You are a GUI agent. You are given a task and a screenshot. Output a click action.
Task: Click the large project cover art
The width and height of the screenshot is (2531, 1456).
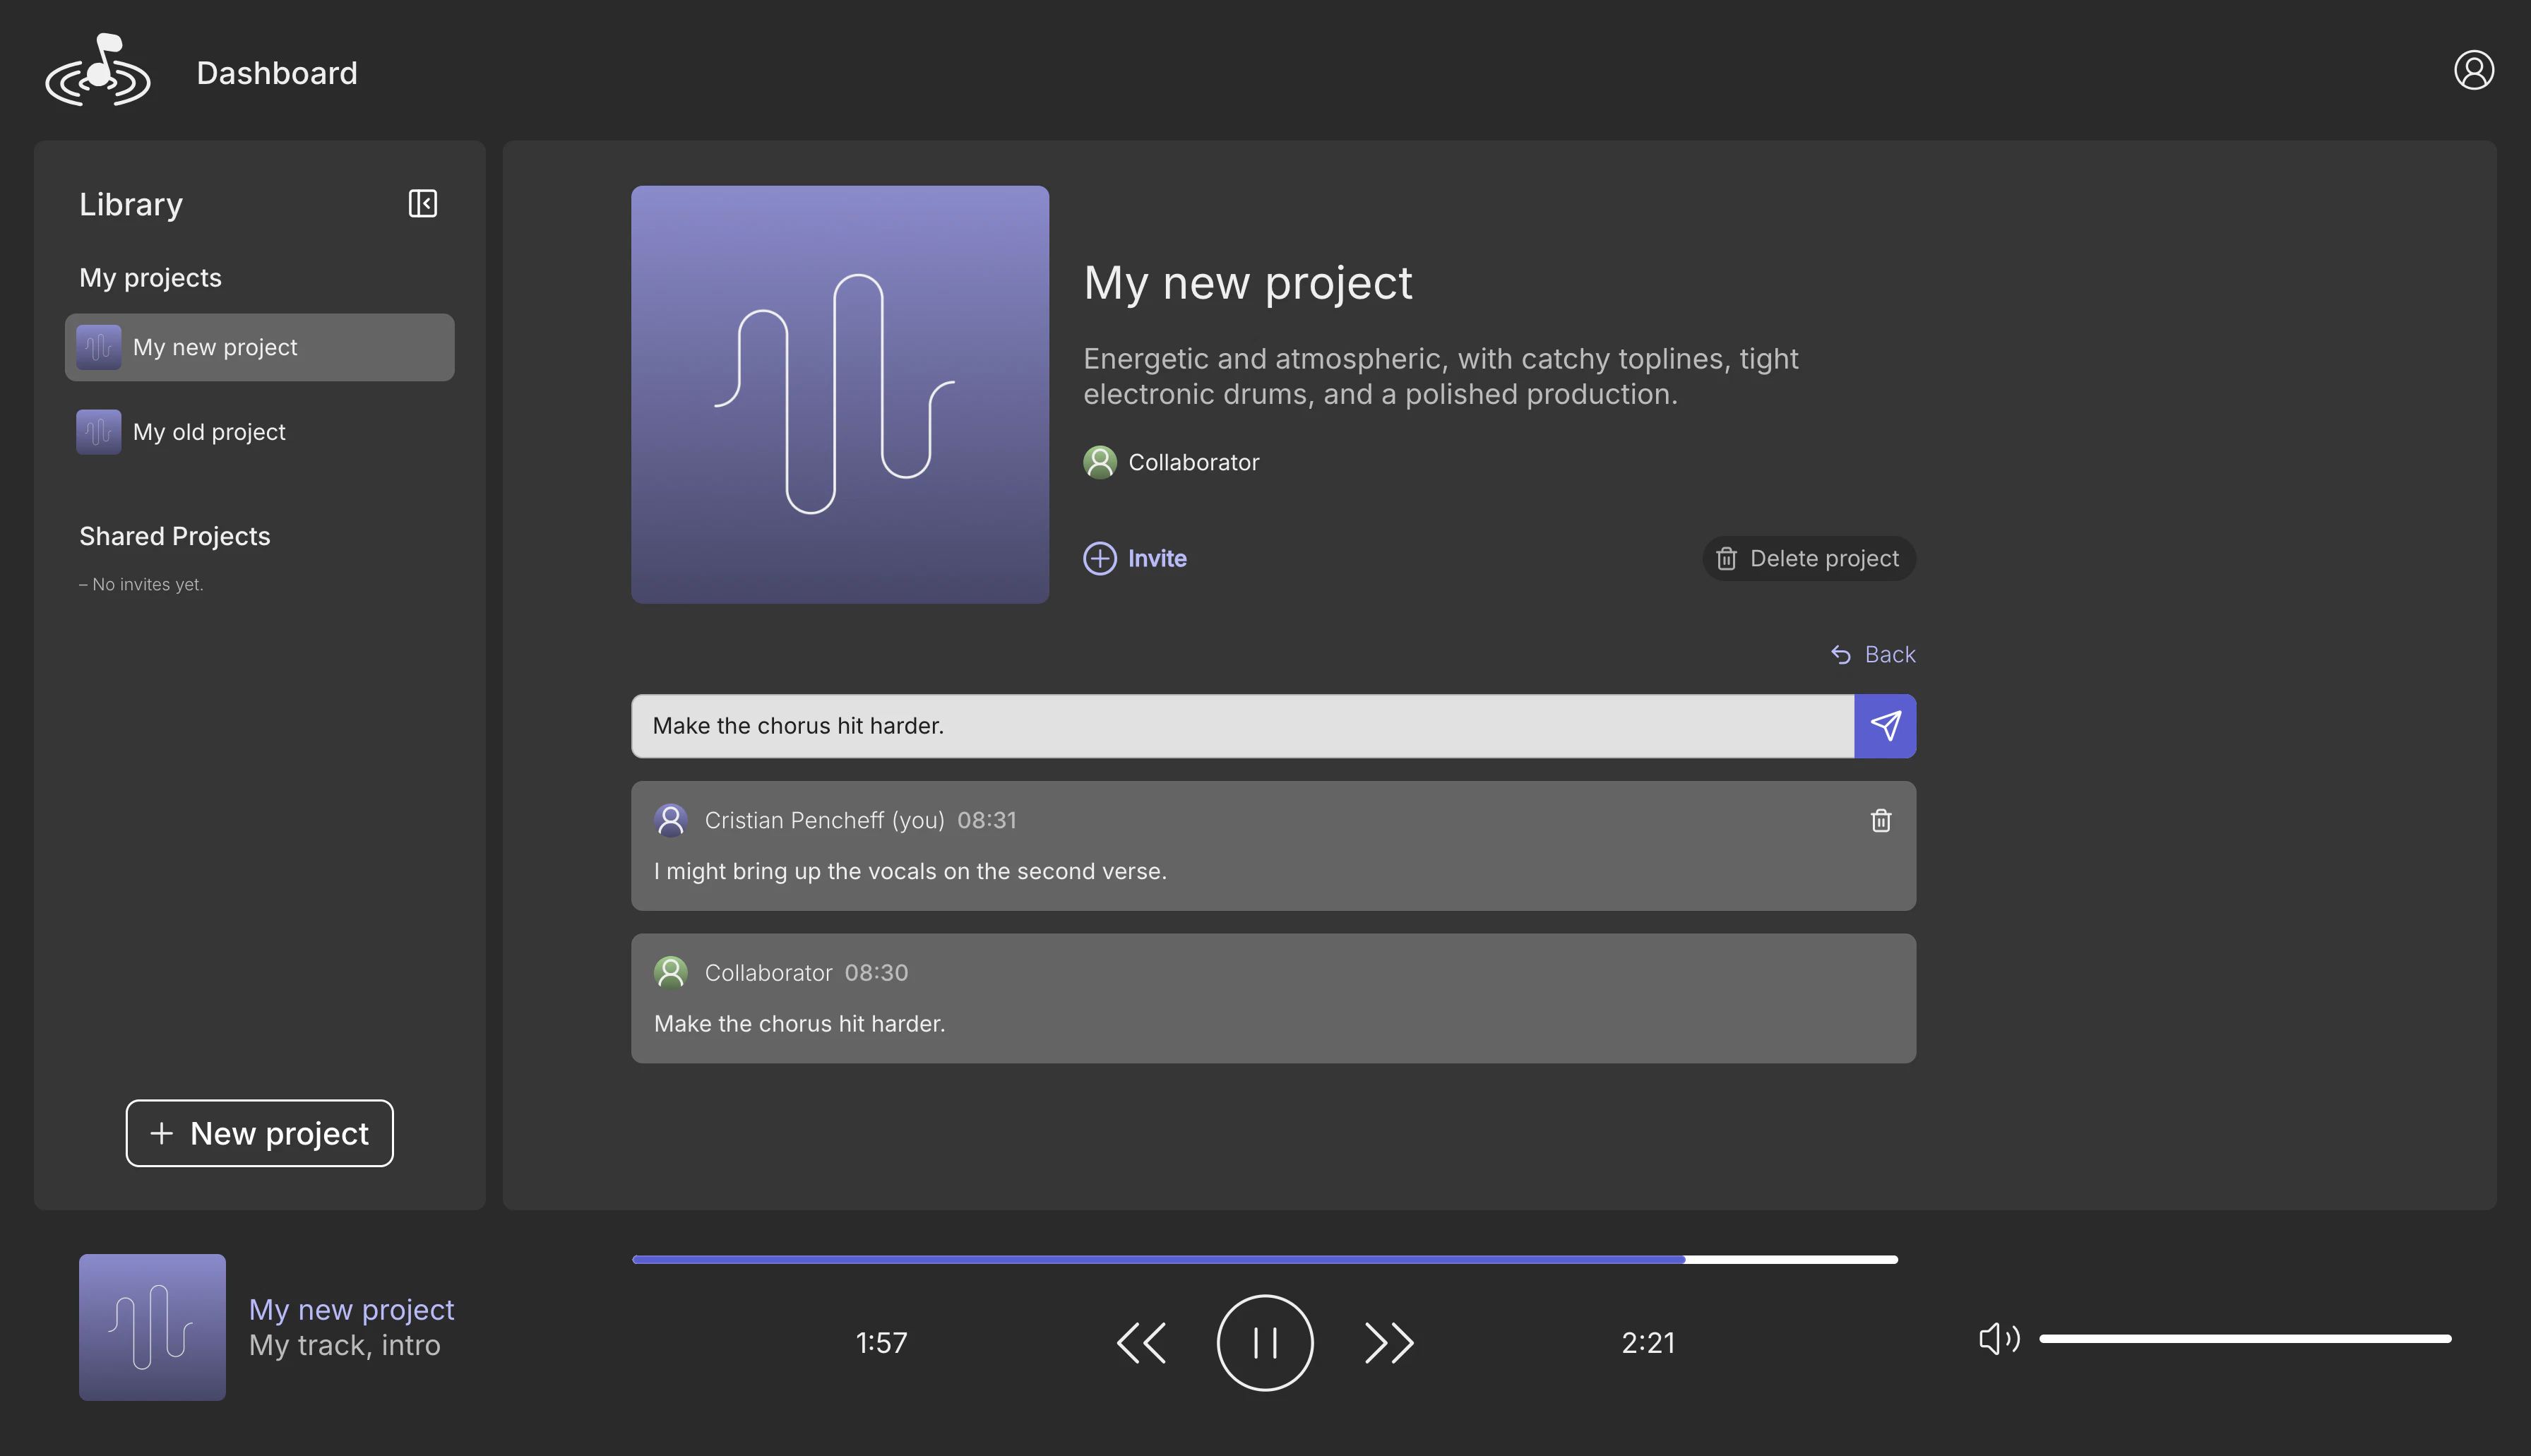840,394
